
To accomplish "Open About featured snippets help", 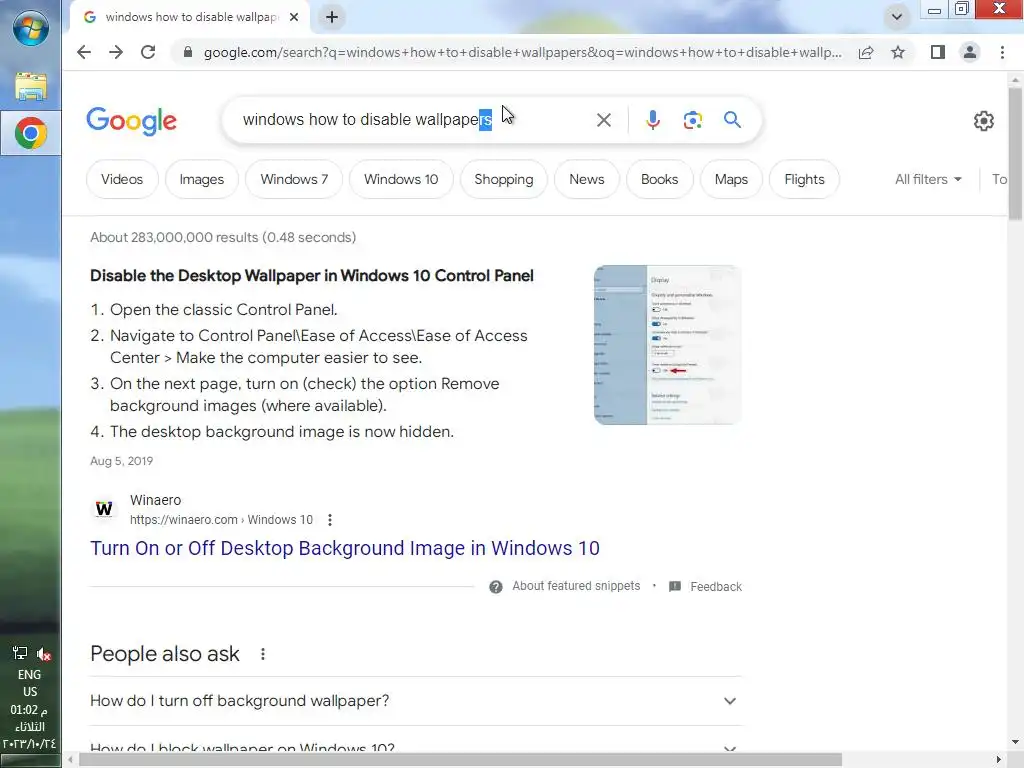I will (x=576, y=586).
